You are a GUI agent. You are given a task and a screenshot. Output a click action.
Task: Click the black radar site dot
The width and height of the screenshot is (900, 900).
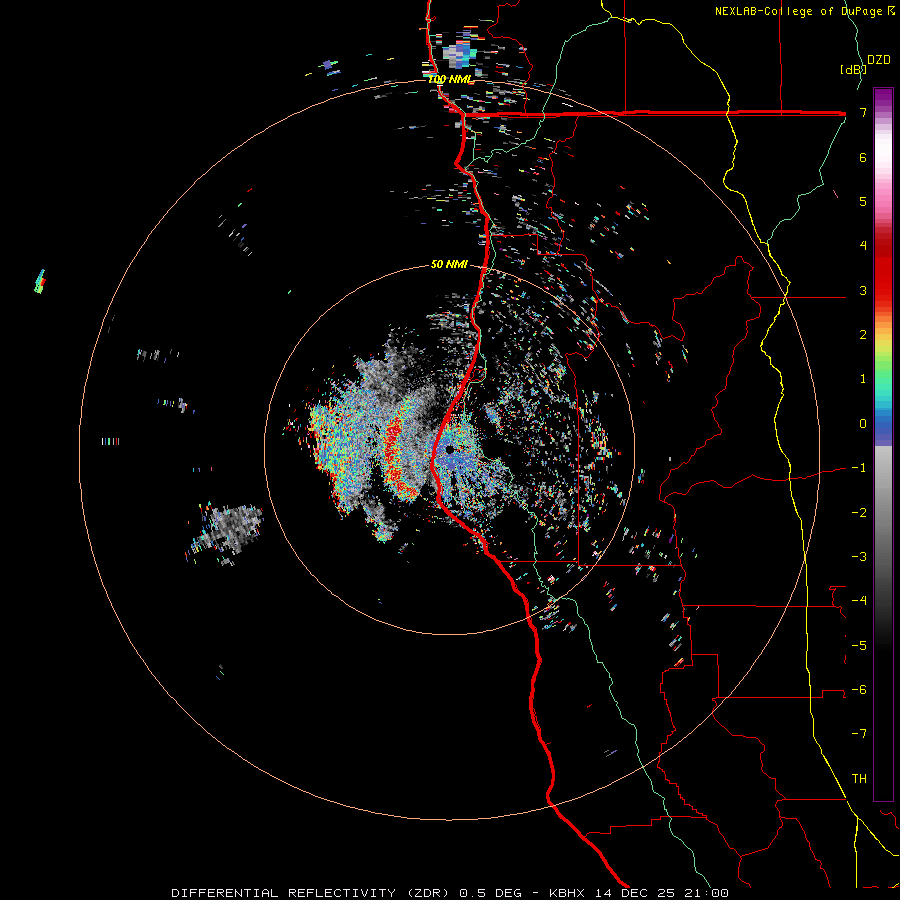(x=449, y=449)
